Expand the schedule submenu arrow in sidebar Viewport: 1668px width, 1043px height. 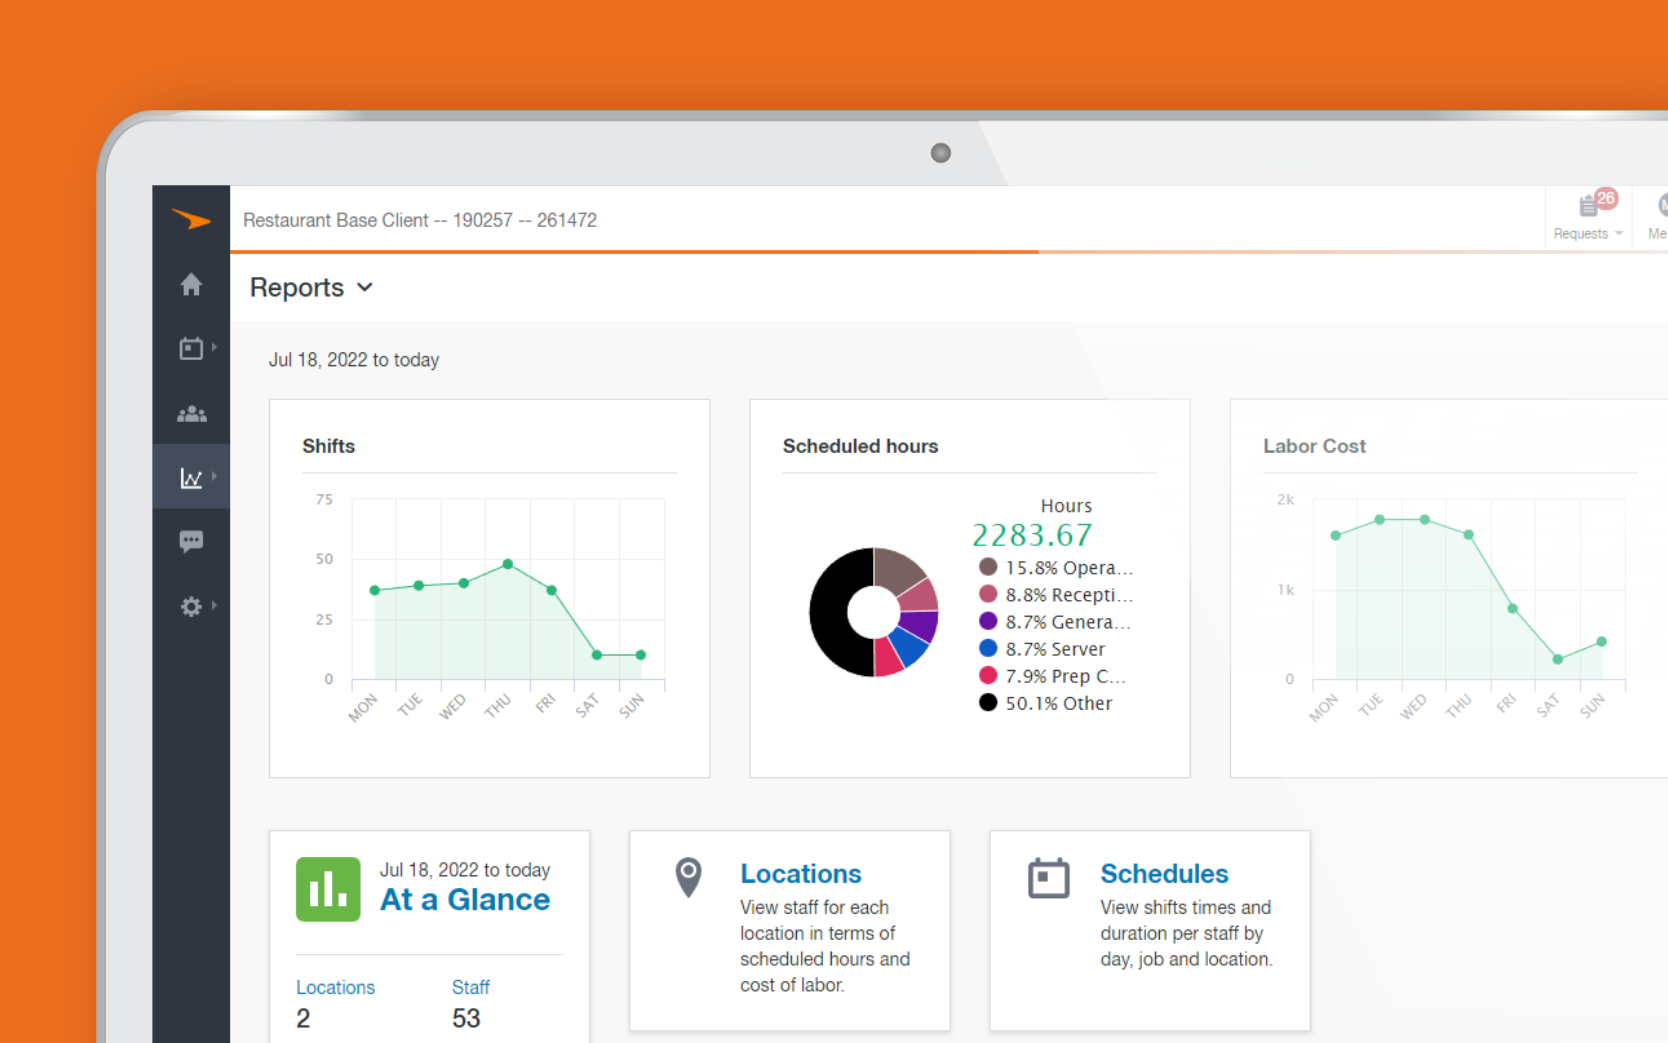click(214, 347)
